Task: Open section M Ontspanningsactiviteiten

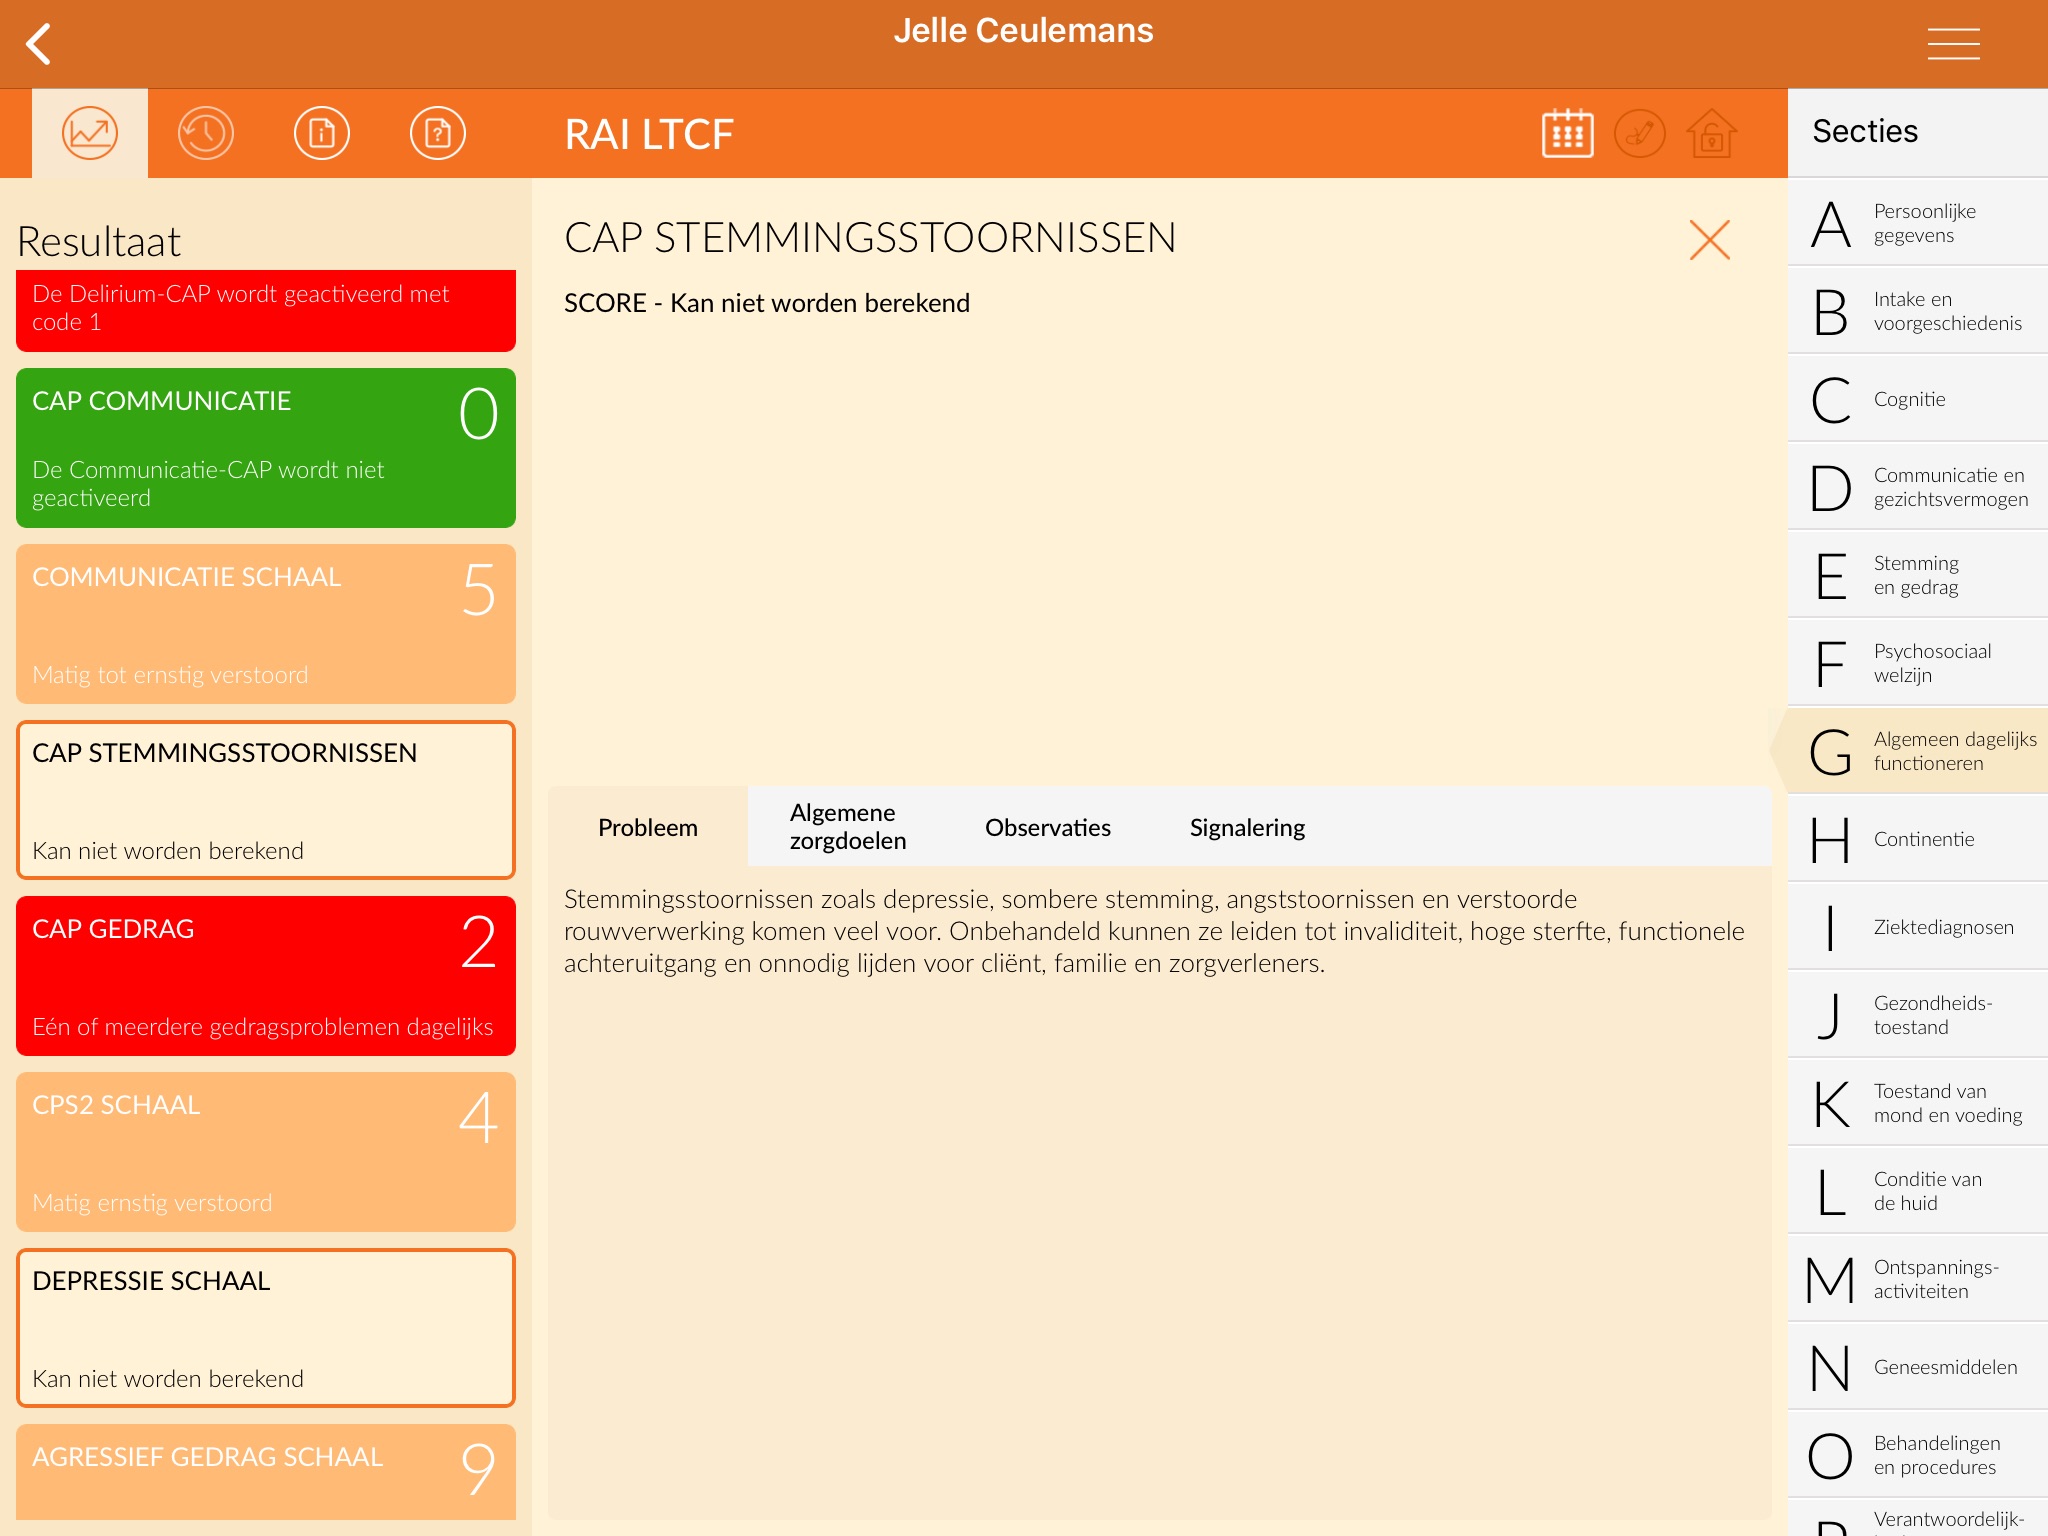Action: coord(1918,1279)
